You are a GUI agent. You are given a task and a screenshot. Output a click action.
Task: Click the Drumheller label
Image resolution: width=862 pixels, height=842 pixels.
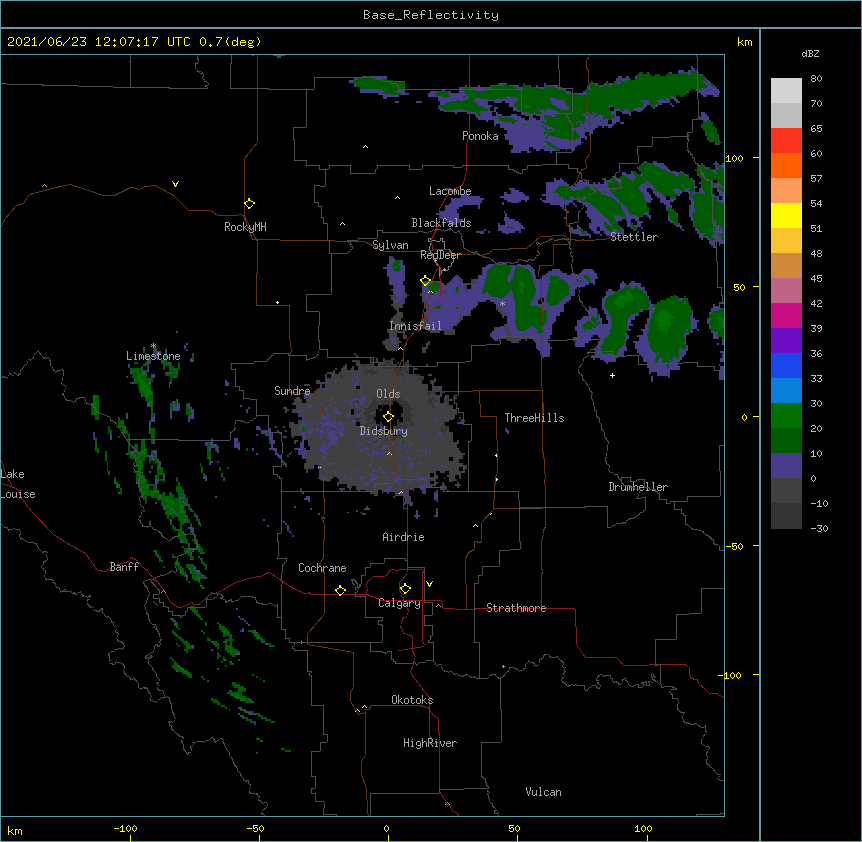638,487
